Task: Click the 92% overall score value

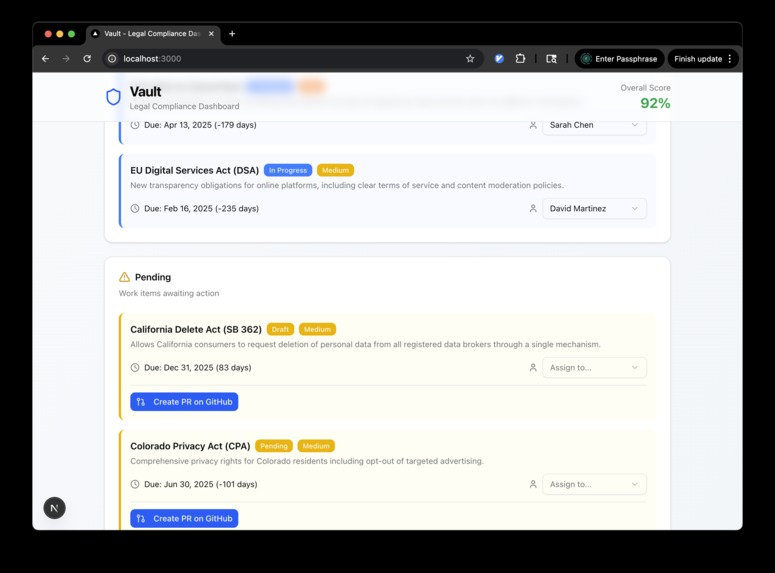Action: click(x=655, y=103)
